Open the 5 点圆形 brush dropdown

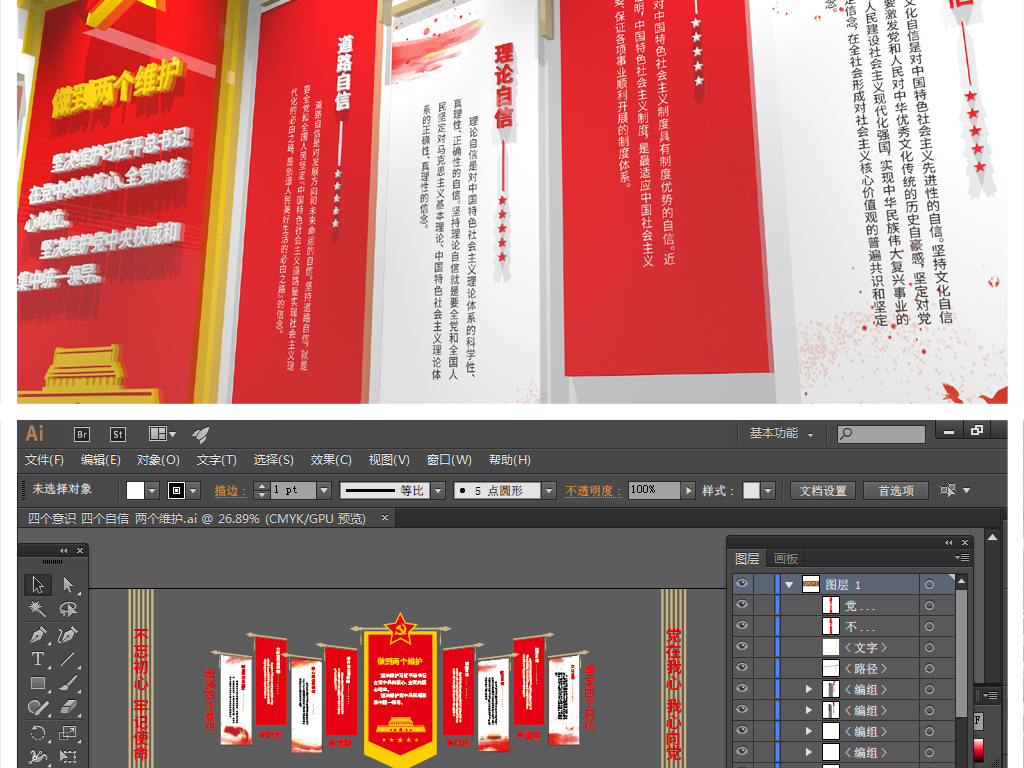(x=548, y=491)
